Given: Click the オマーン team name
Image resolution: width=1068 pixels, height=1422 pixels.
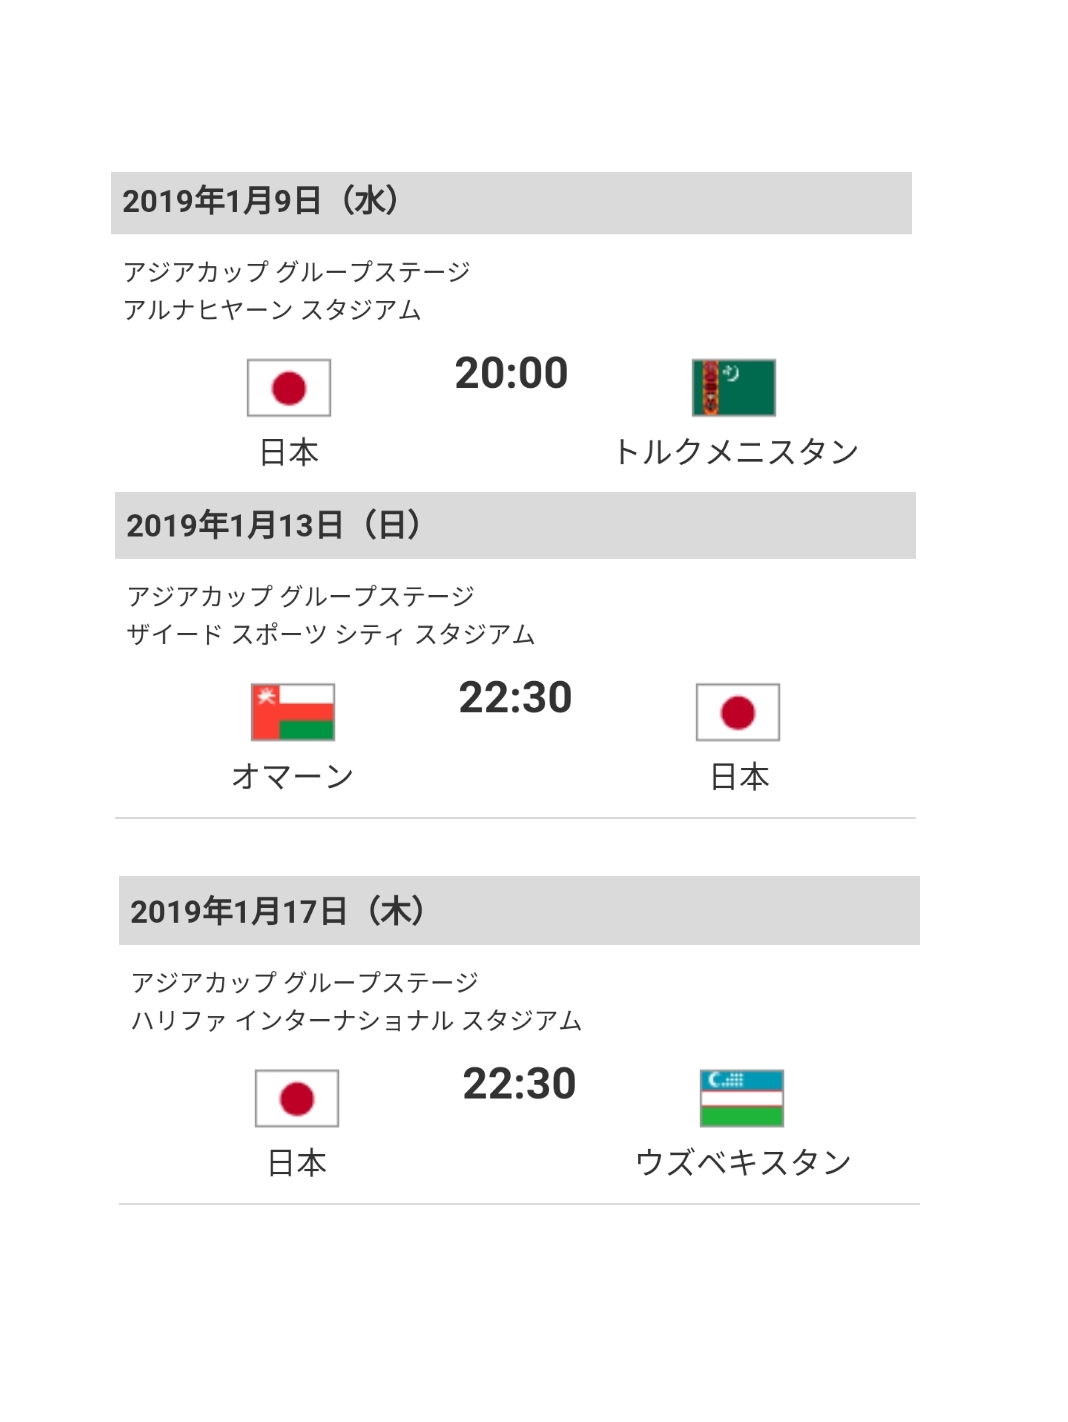Looking at the screenshot, I should coord(293,776).
